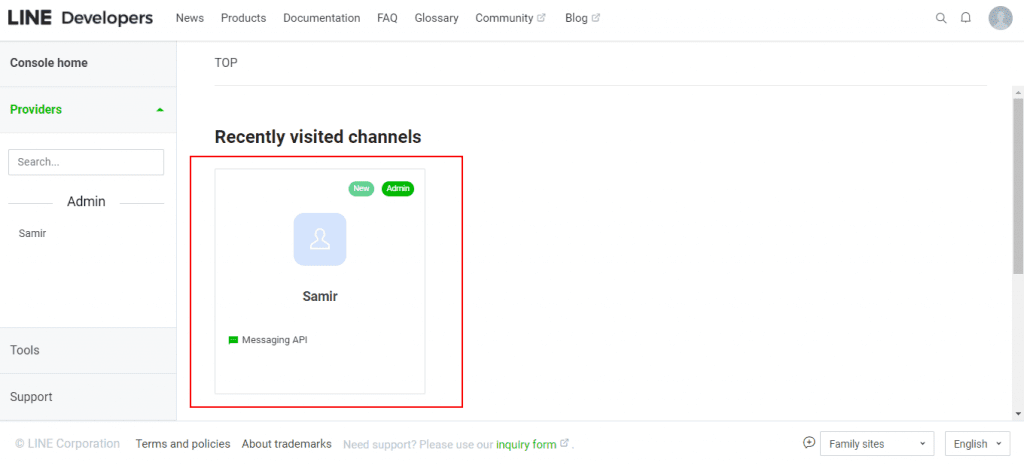Click the inquiry form external icon
The image size is (1024, 465).
click(565, 443)
